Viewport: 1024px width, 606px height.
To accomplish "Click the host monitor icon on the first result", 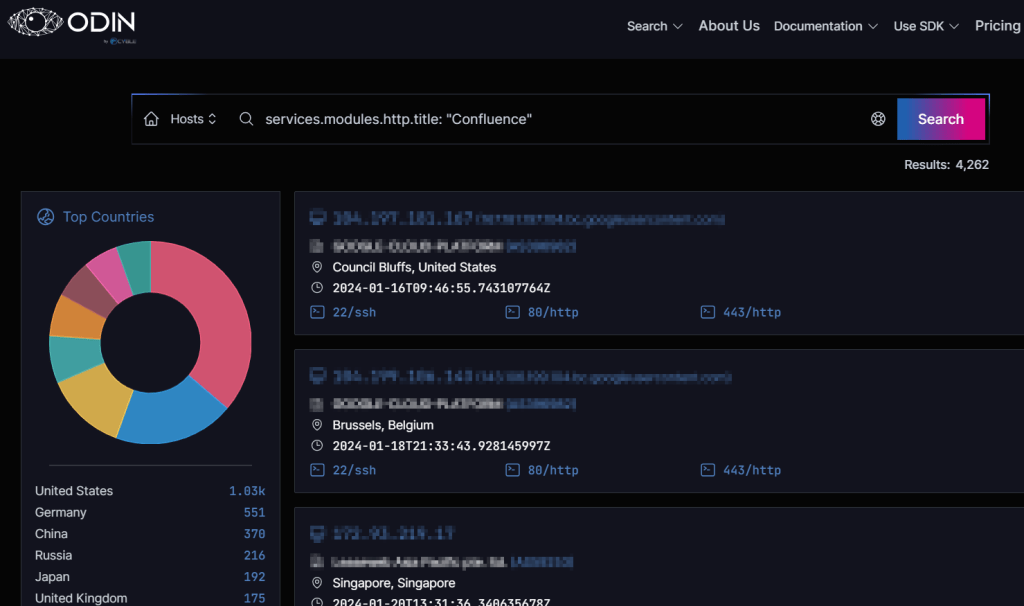I will pyautogui.click(x=317, y=215).
